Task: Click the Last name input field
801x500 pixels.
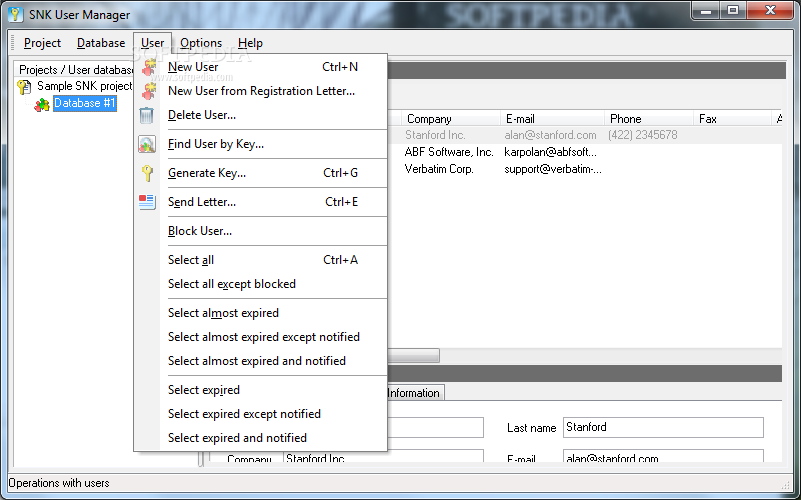Action: tap(663, 427)
